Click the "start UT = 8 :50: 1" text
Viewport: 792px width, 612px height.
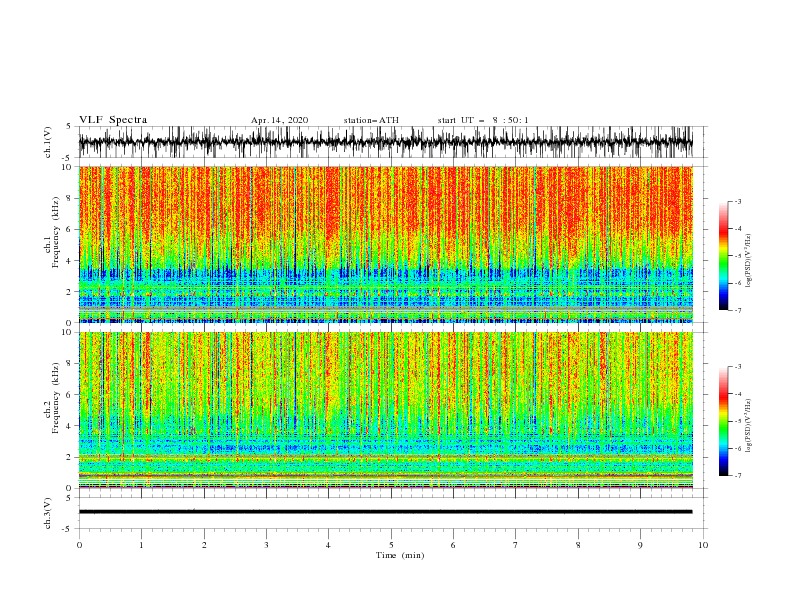click(483, 120)
